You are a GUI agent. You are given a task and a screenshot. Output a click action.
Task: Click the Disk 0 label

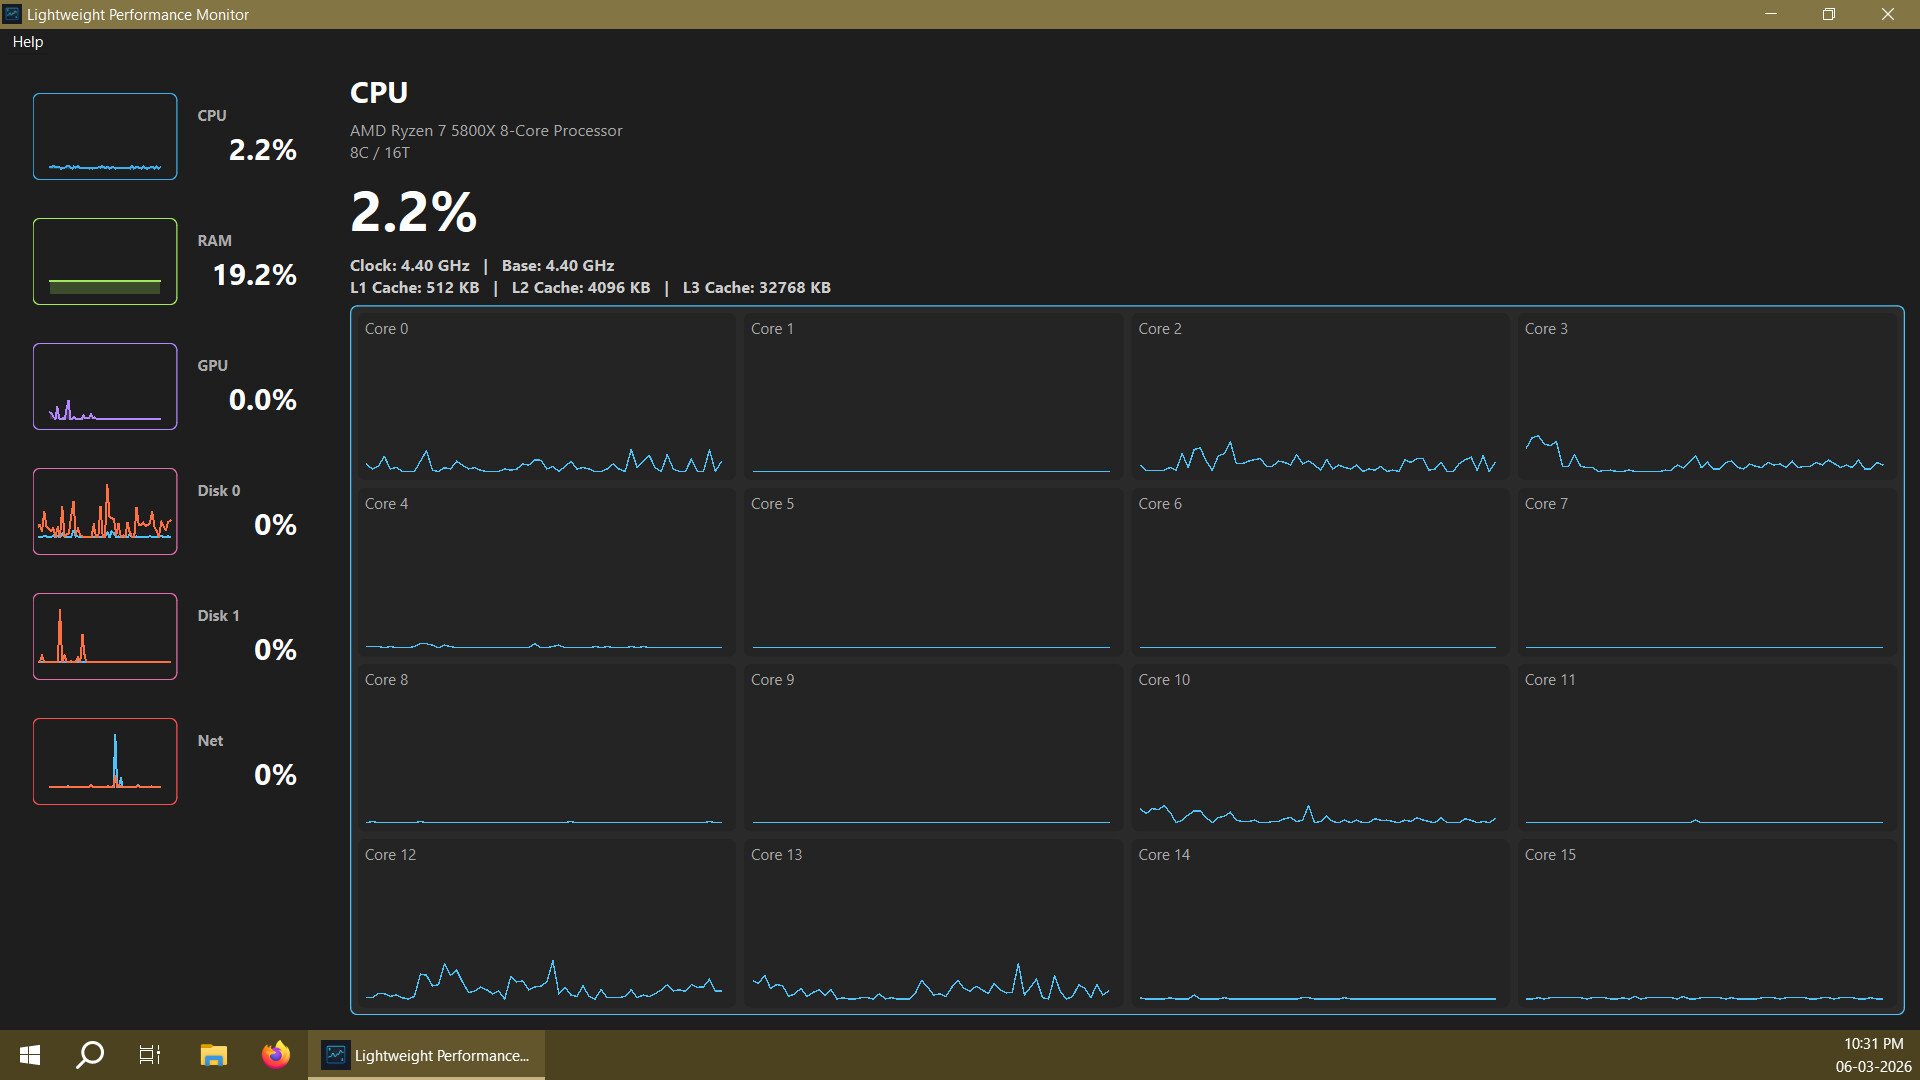(x=219, y=491)
